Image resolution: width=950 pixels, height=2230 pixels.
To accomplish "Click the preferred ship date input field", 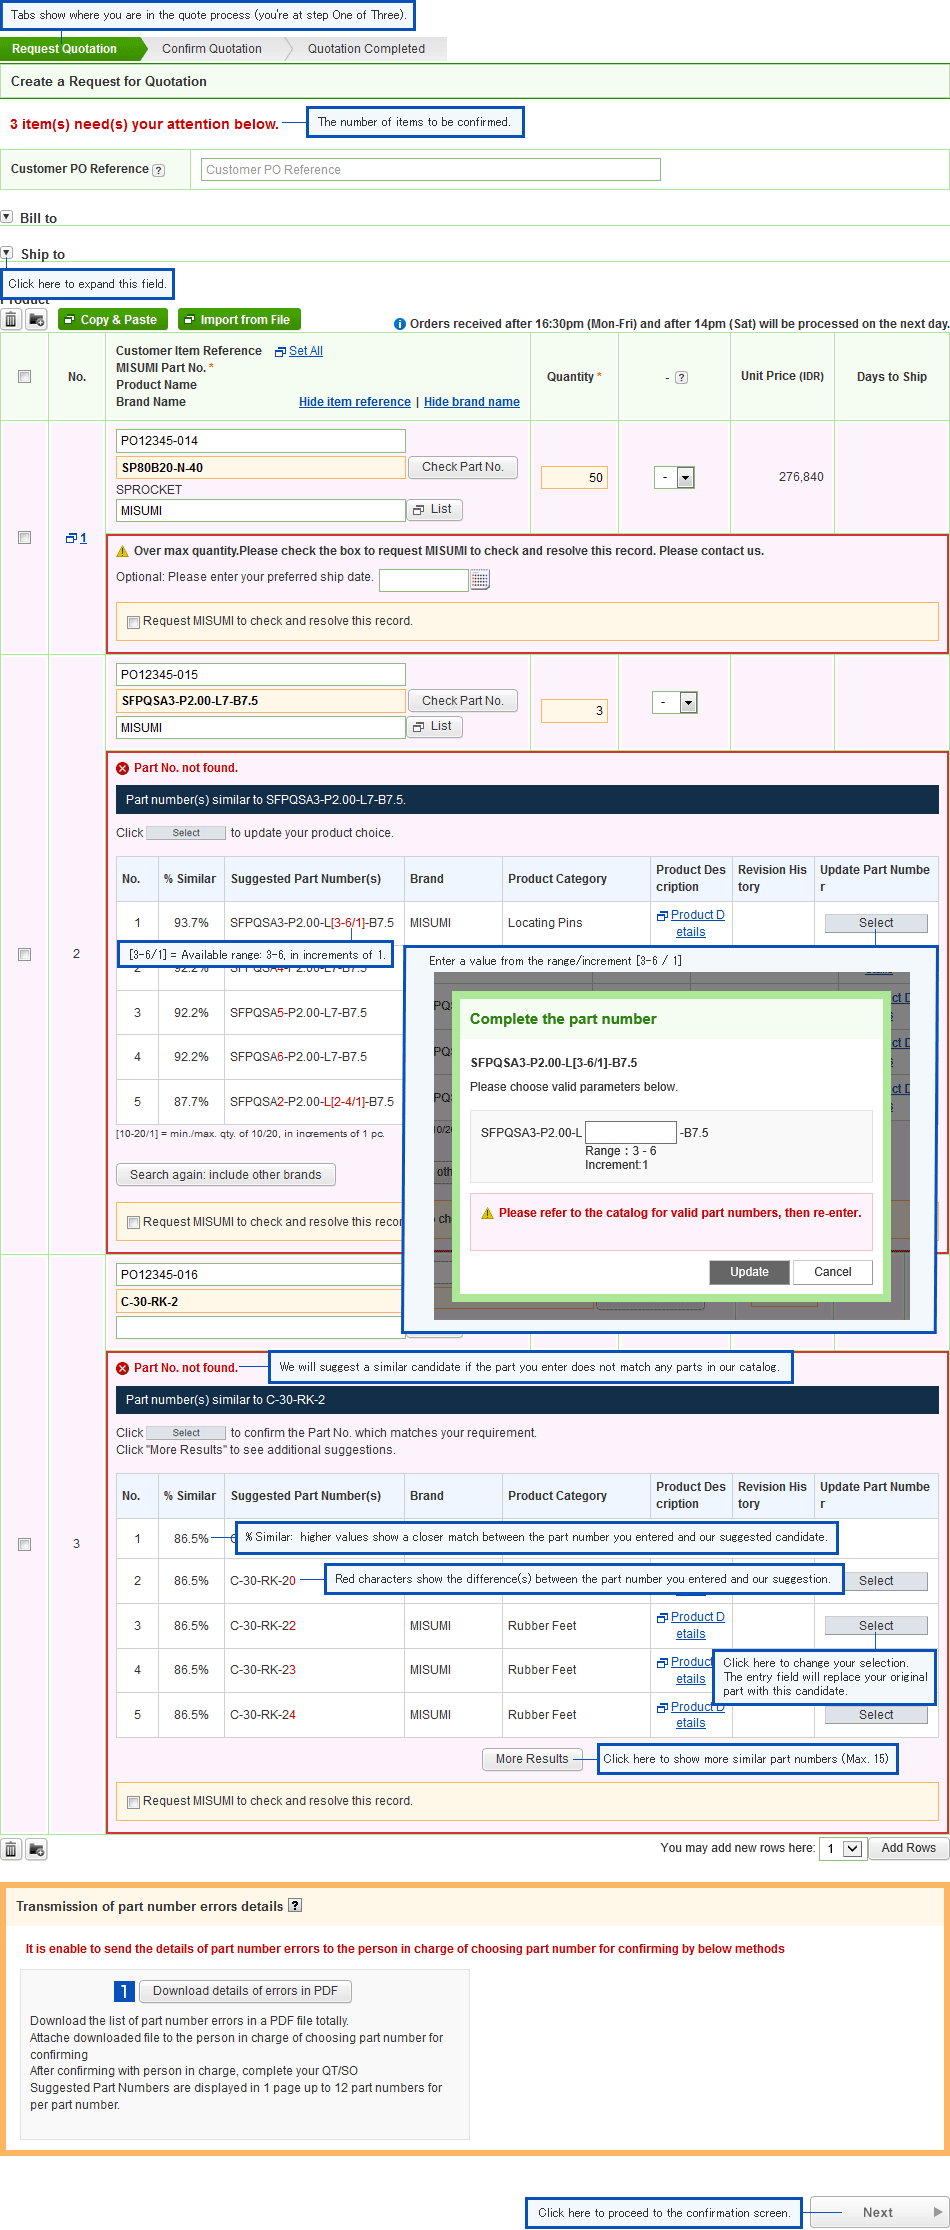I will [x=424, y=580].
